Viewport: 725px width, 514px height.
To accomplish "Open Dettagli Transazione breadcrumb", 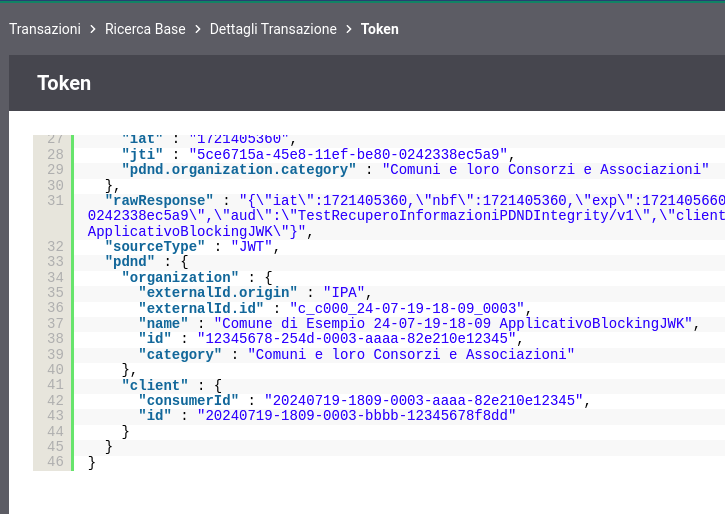I will click(273, 29).
